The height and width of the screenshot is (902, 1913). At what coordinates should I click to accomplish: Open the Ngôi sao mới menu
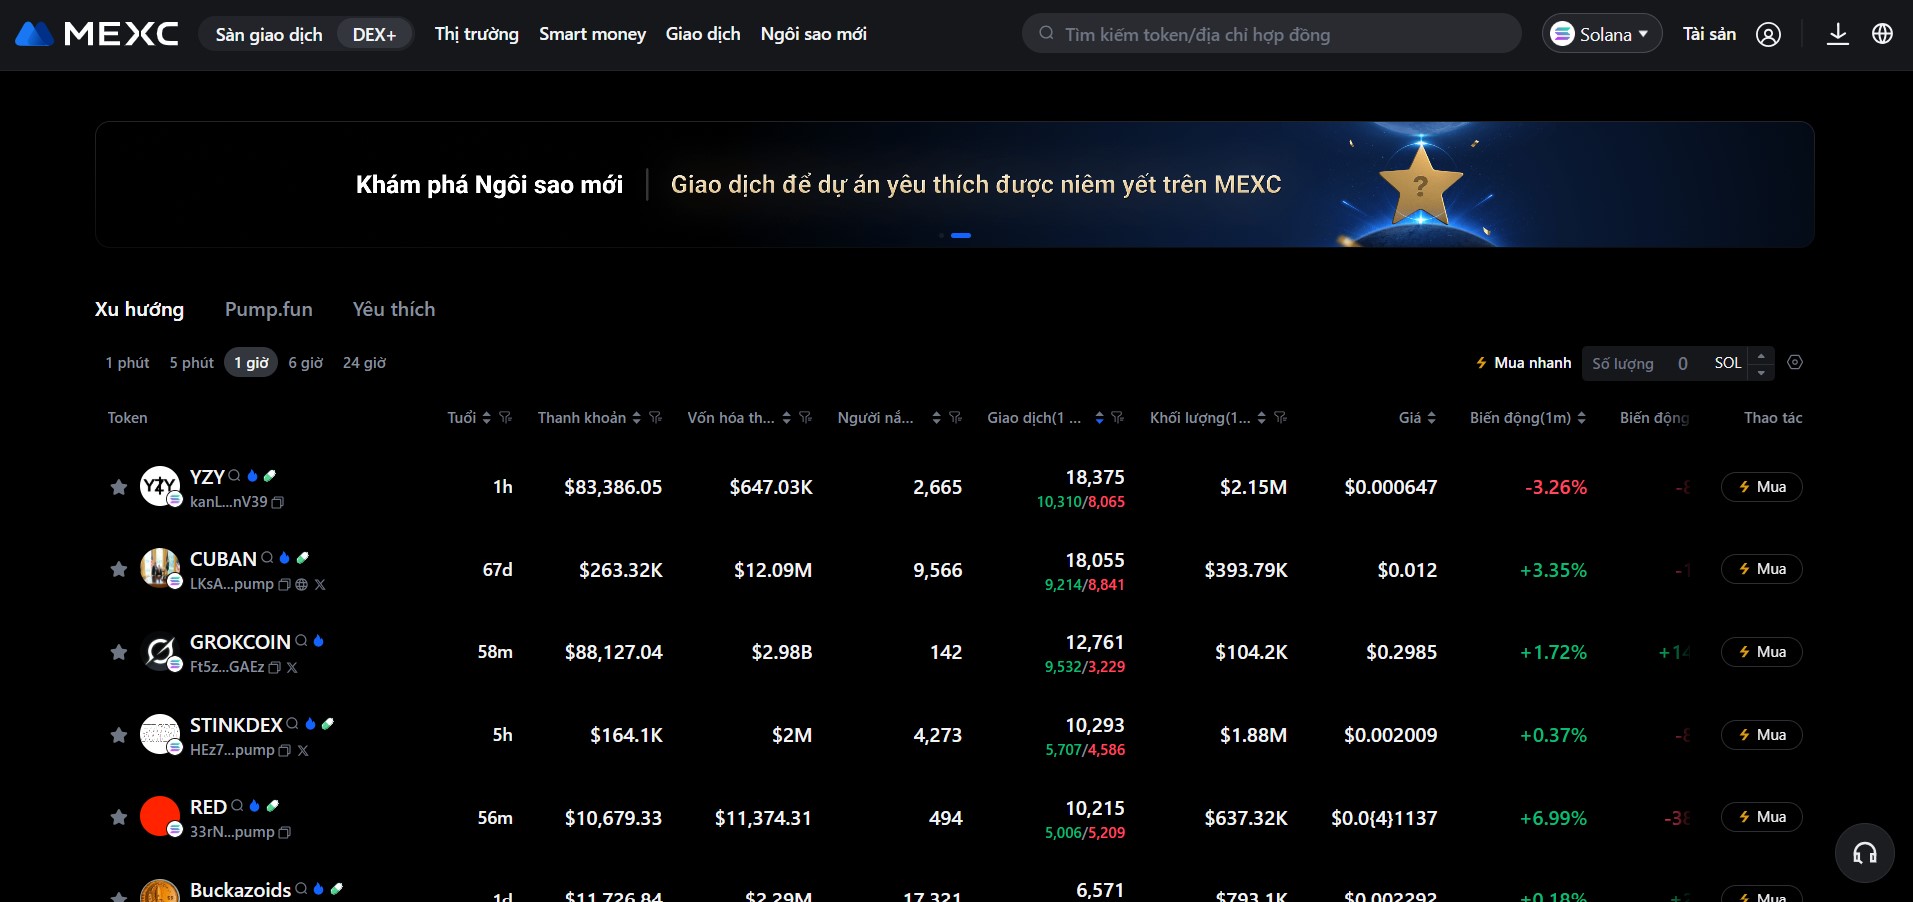814,34
